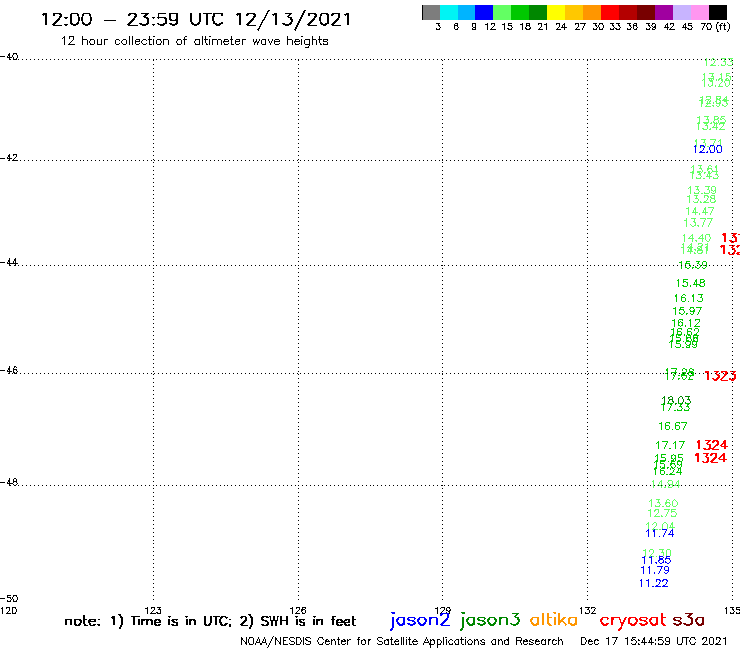Select the purple swatch in the color bar
The height and width of the screenshot is (650, 740).
click(x=664, y=12)
